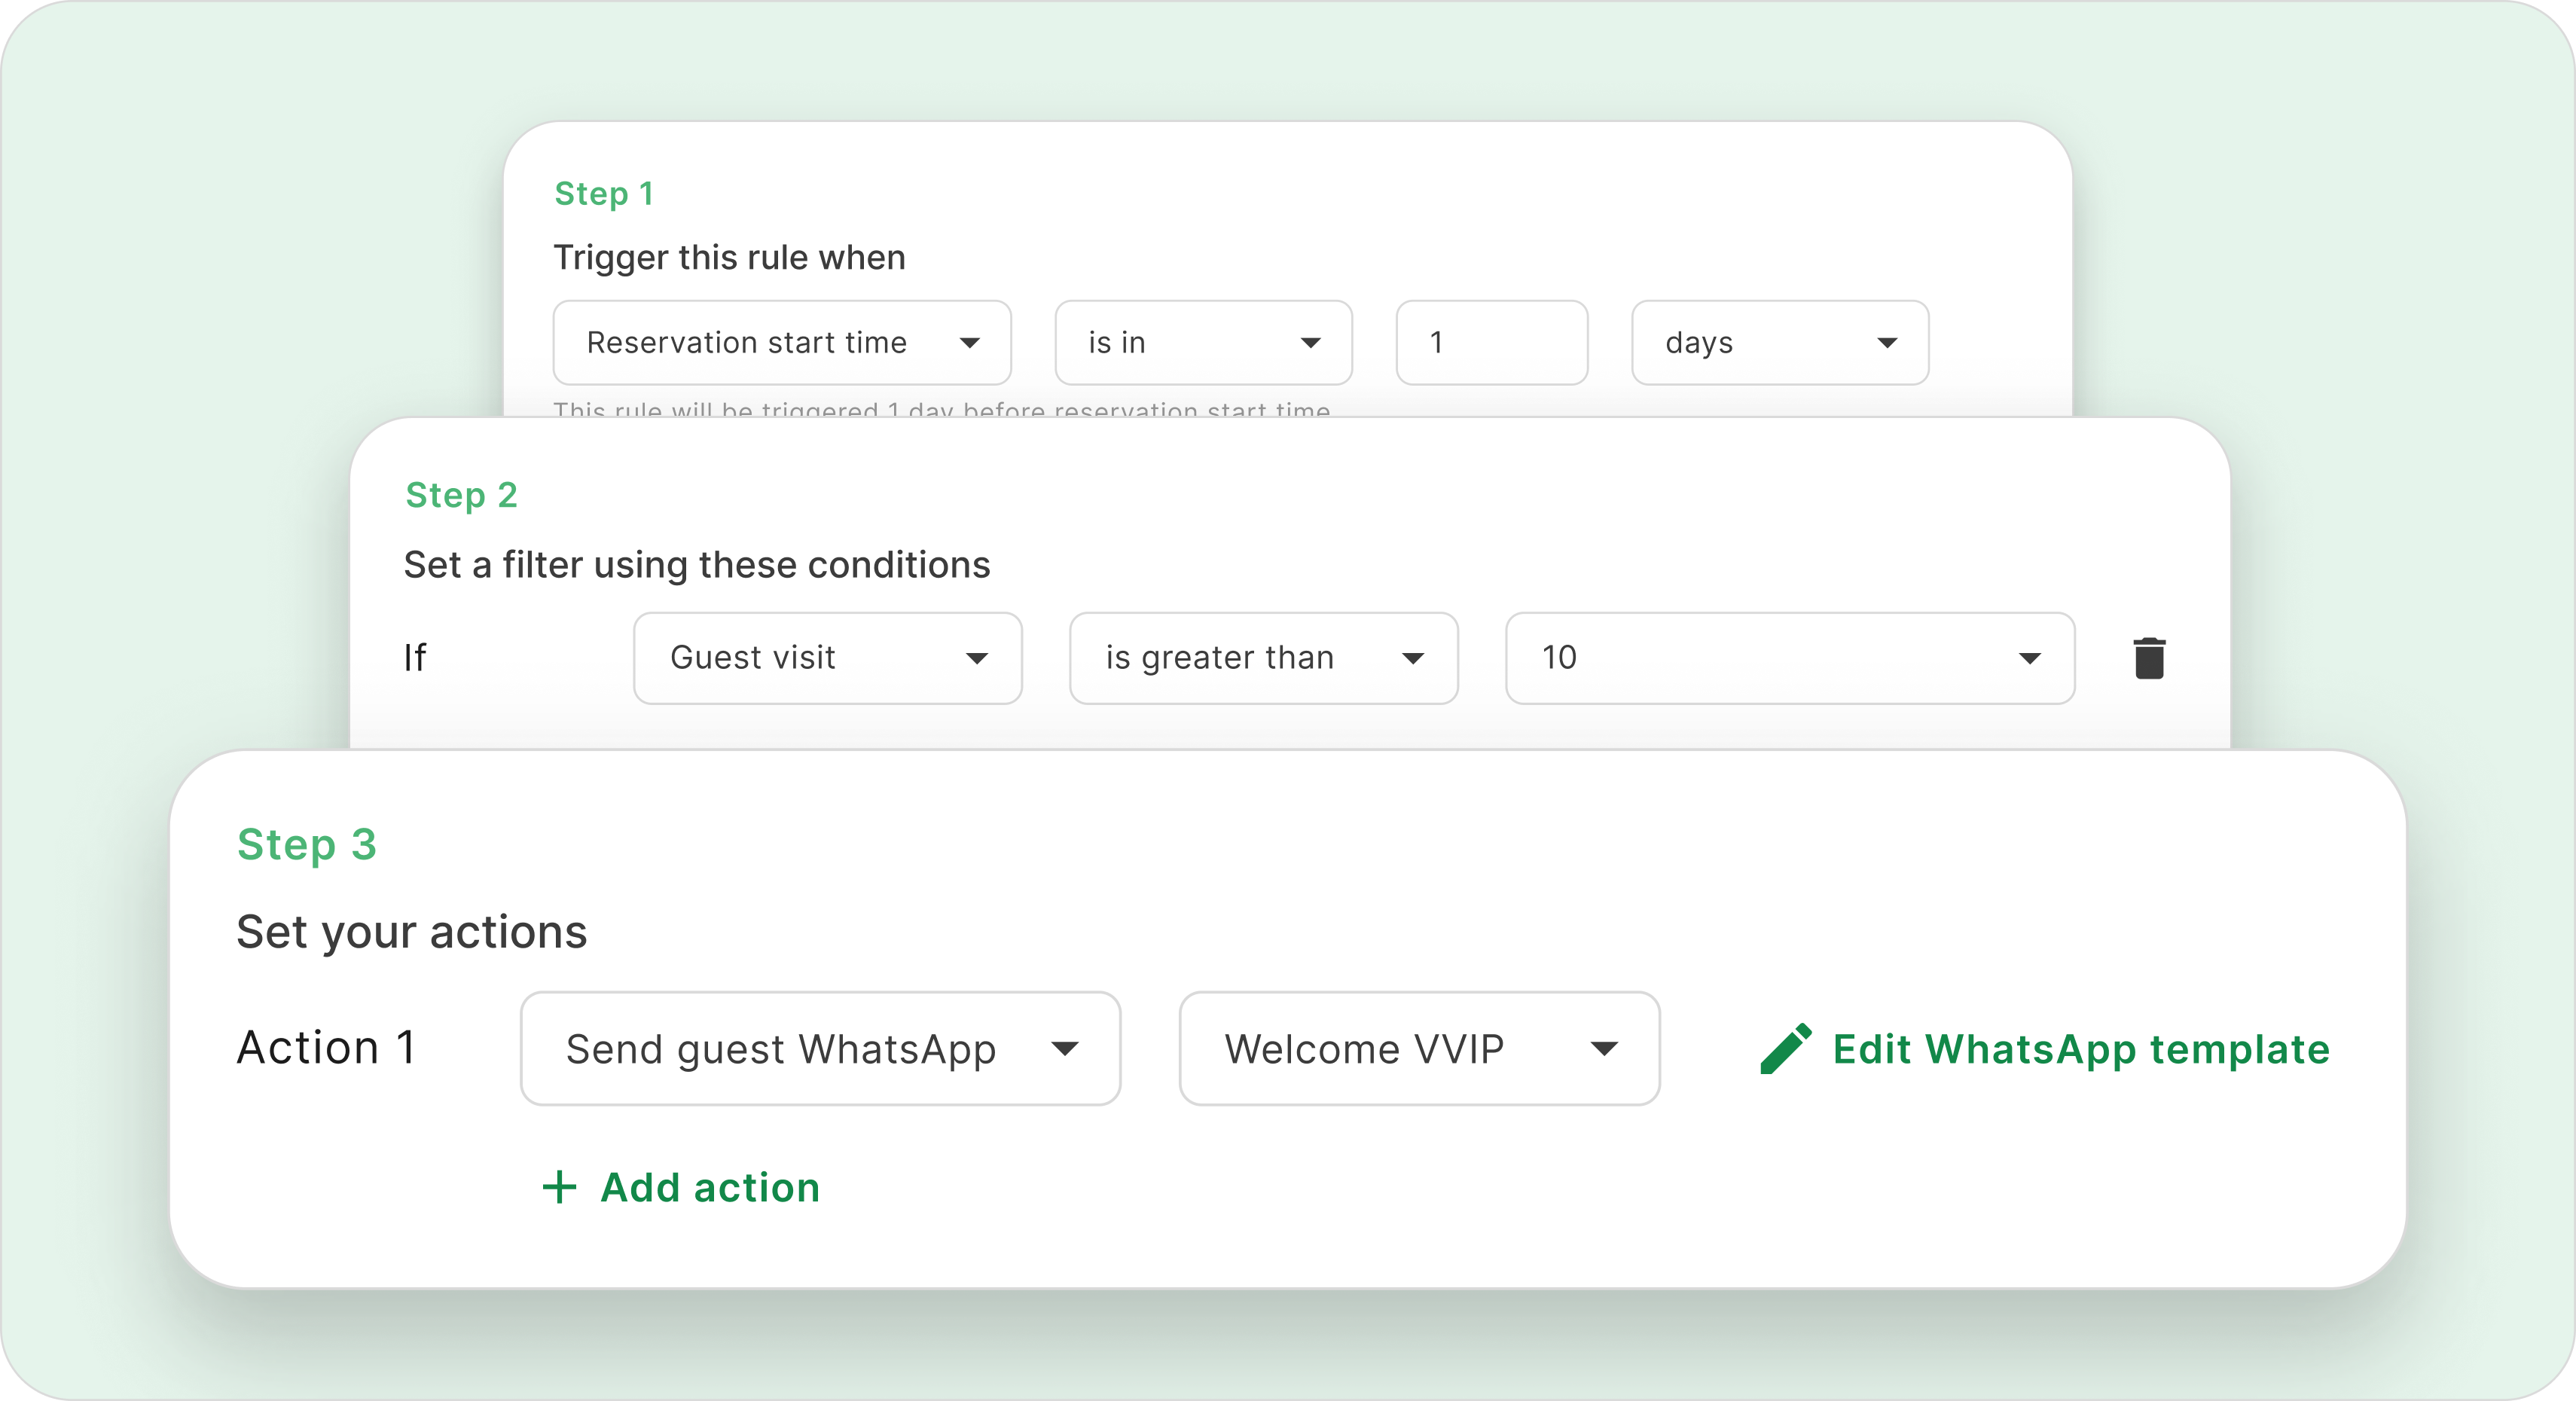Open the 'is greater than' comparison dropdown
Image resolution: width=2576 pixels, height=1401 pixels.
coord(1262,658)
